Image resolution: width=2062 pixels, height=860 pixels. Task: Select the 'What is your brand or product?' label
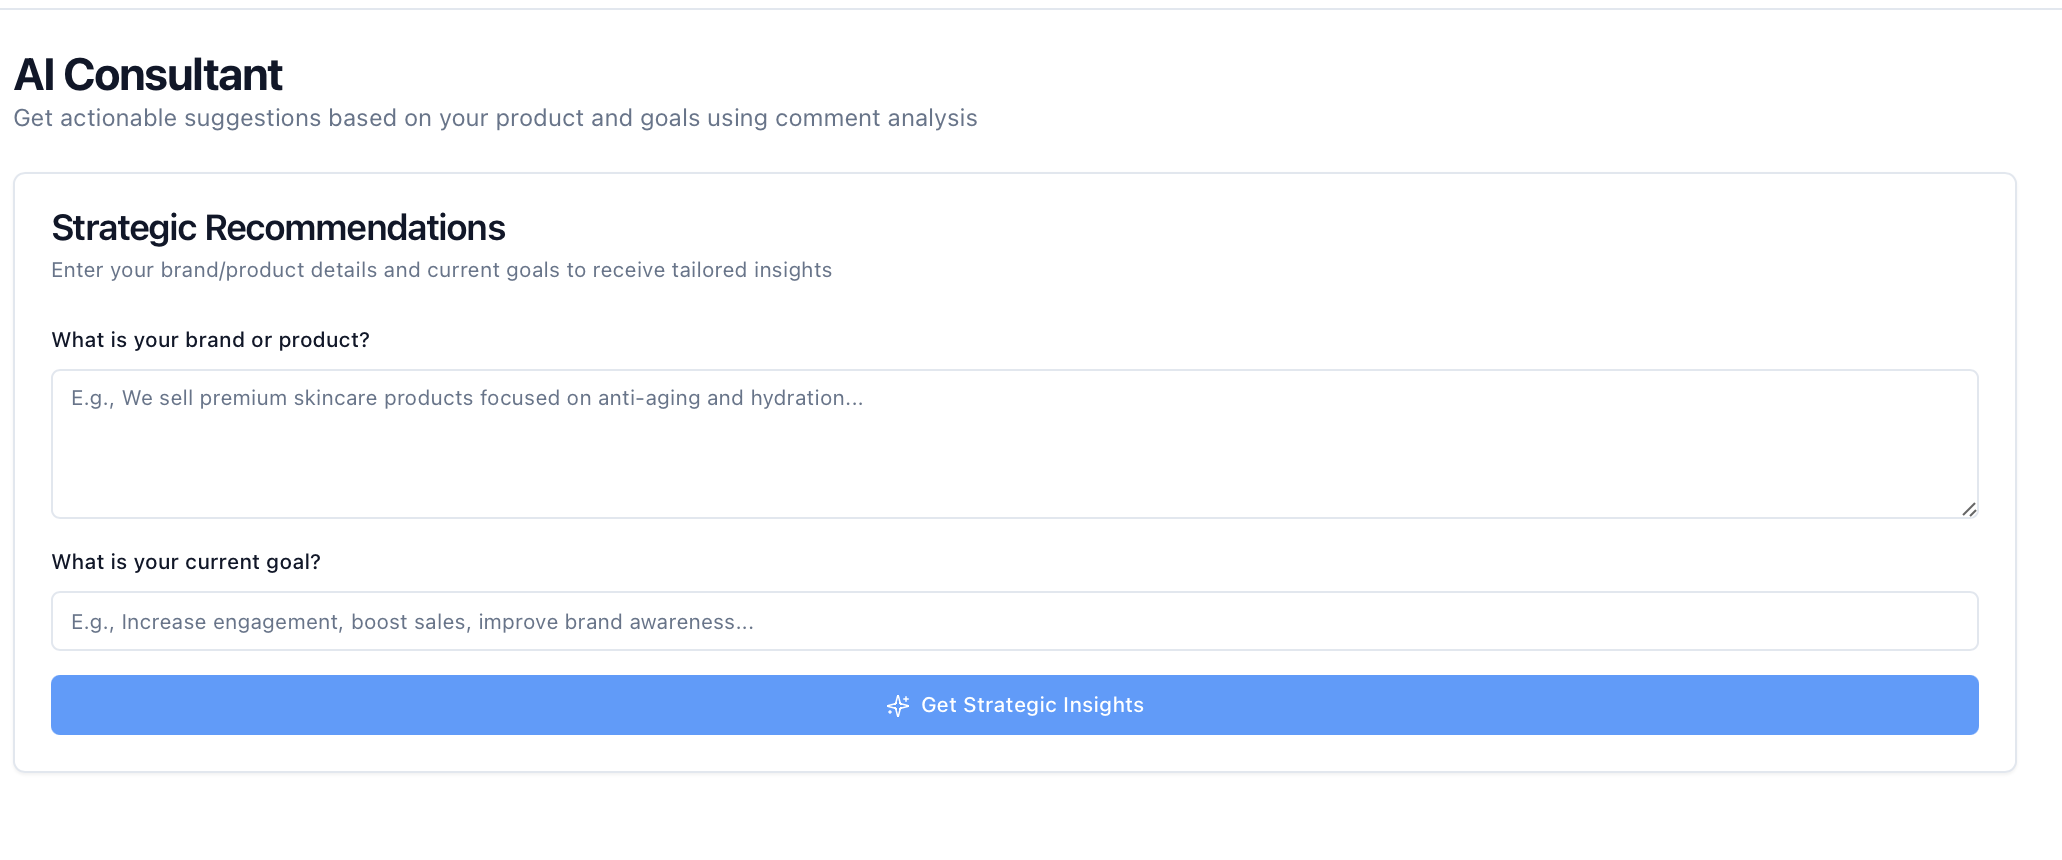click(210, 339)
